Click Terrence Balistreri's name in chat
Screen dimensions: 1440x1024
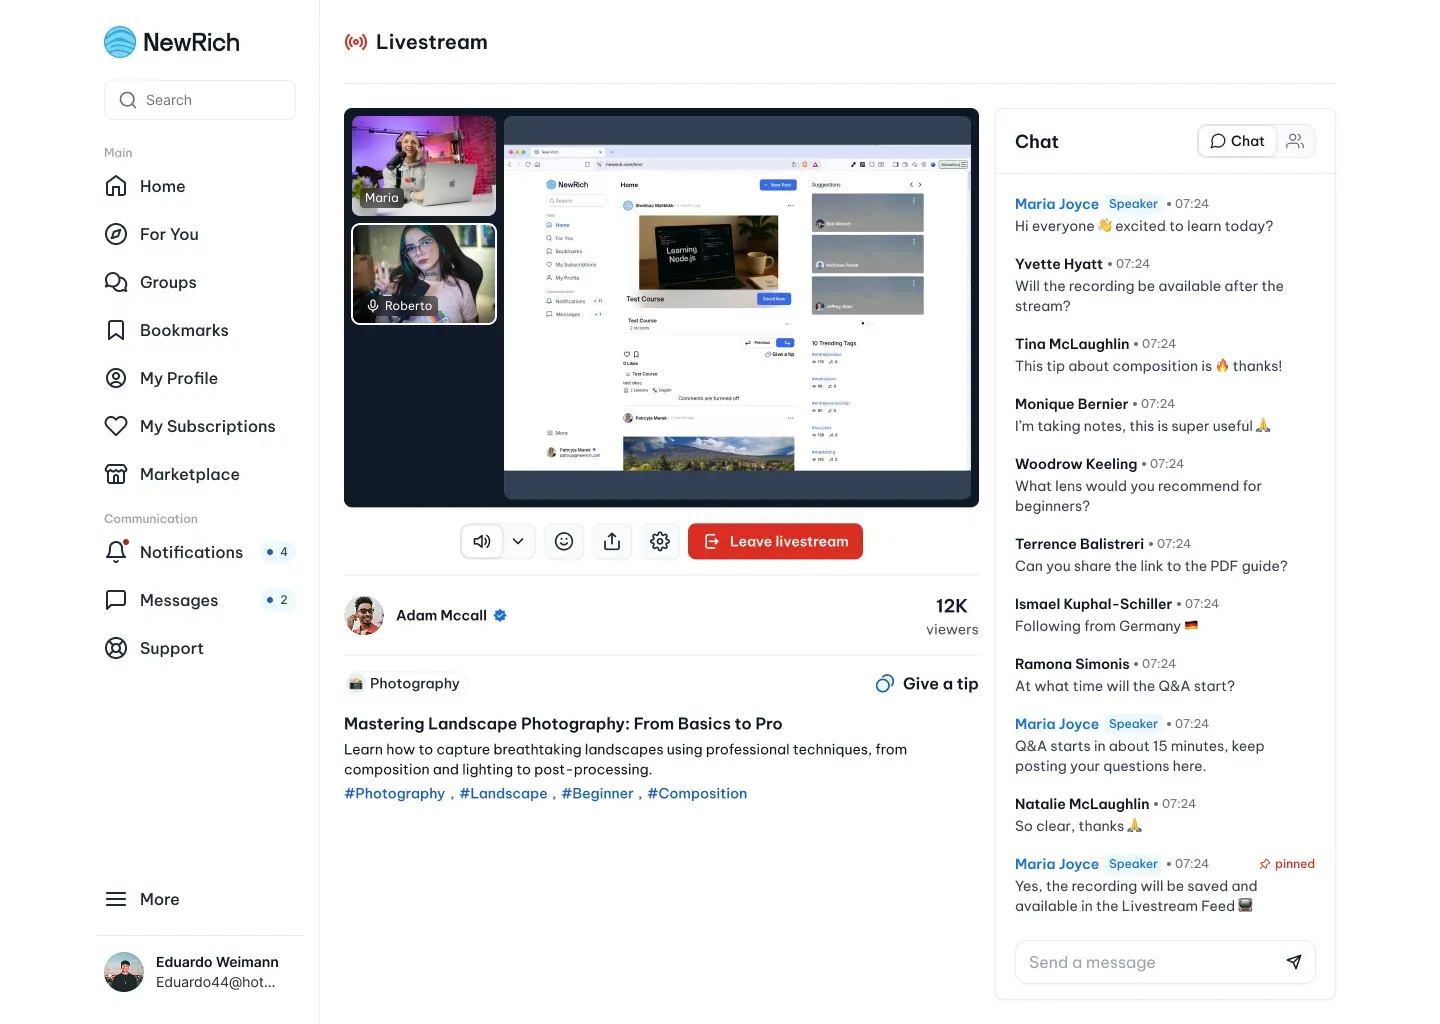coord(1079,544)
